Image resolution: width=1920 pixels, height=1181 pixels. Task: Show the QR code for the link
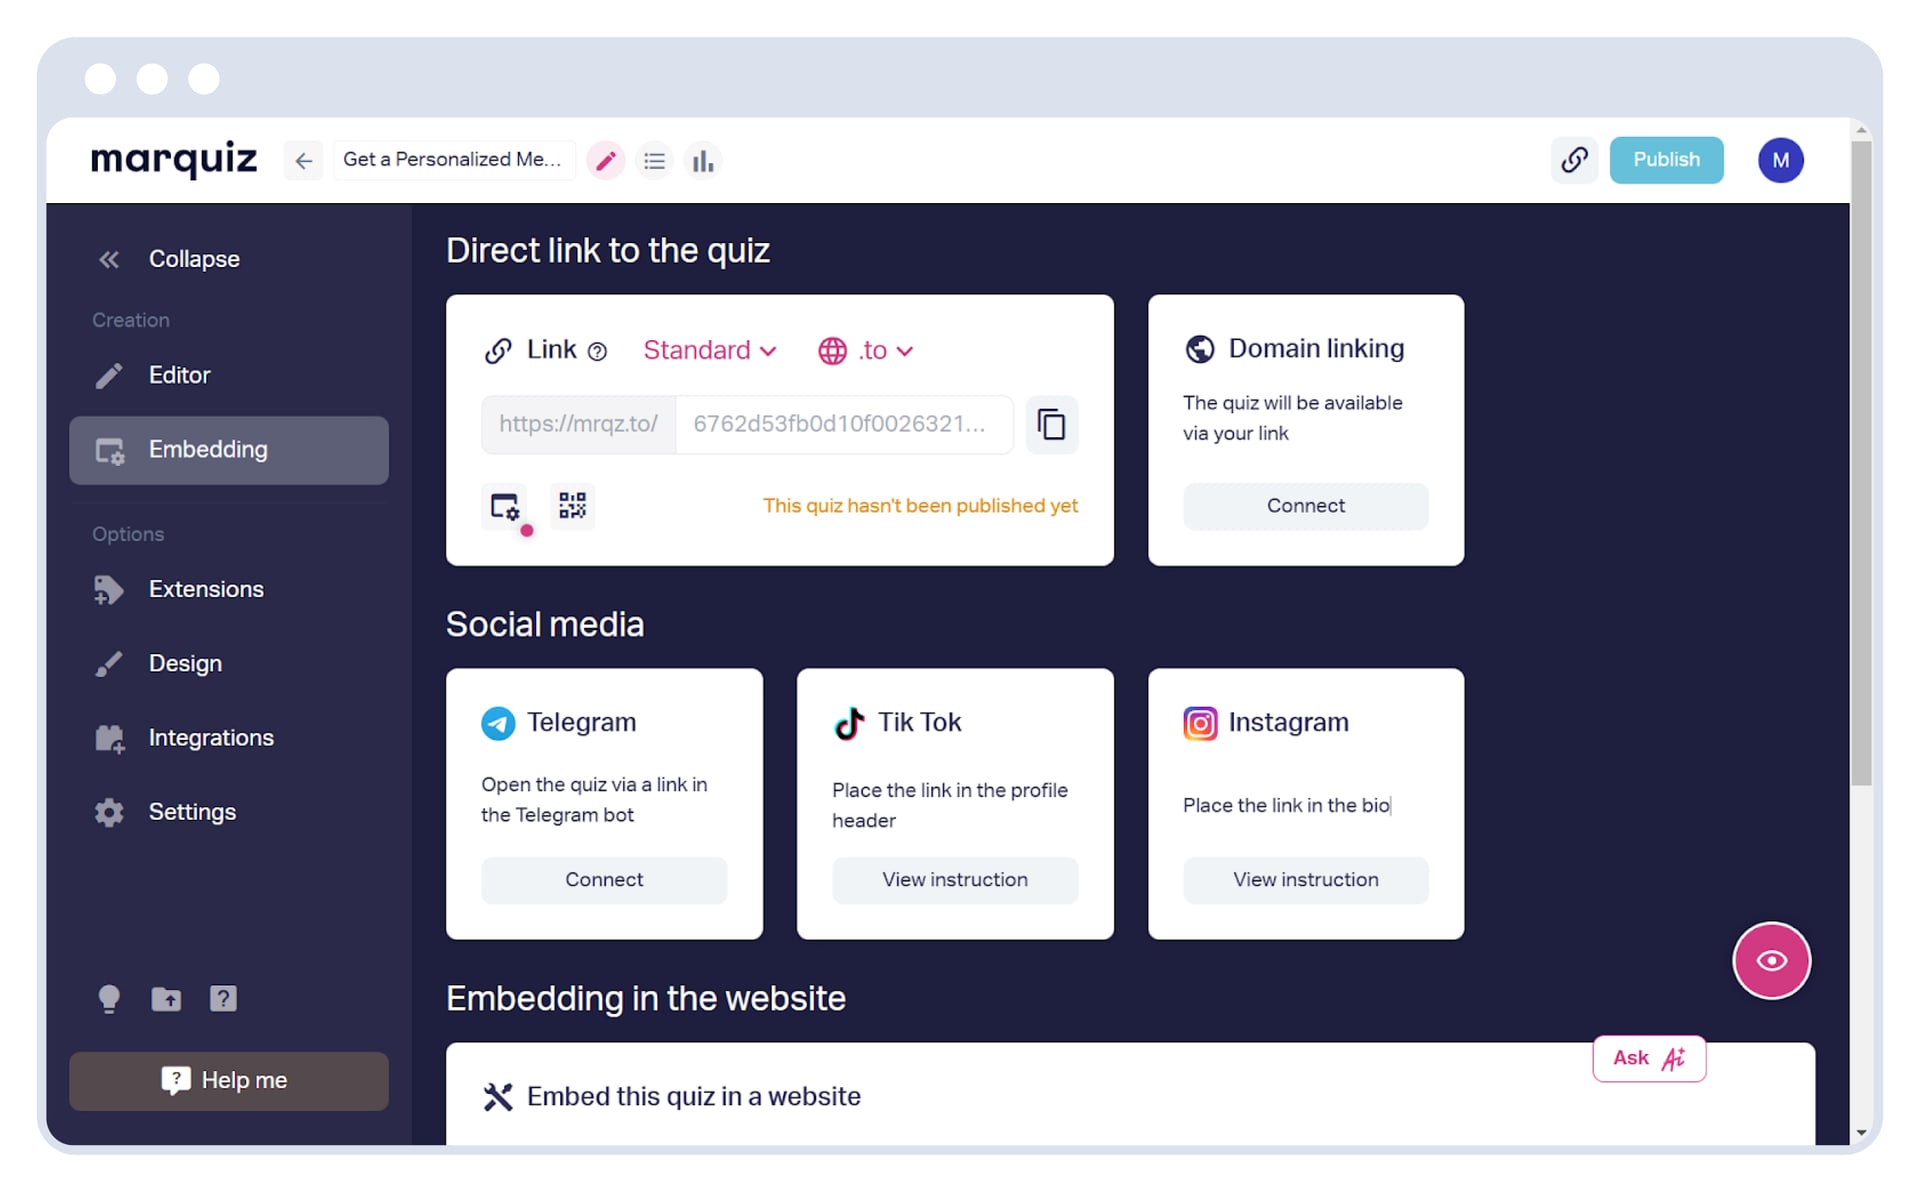(572, 506)
